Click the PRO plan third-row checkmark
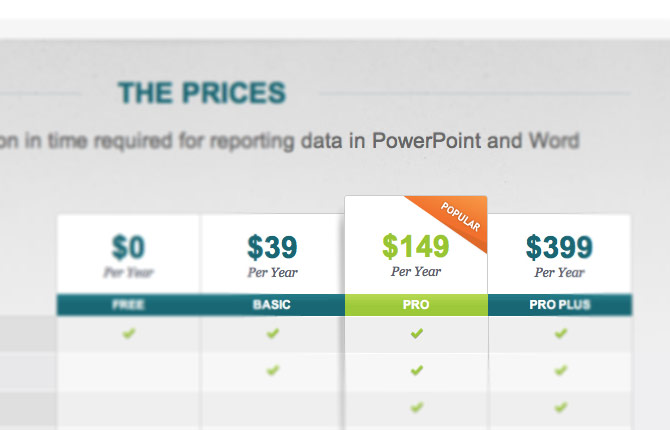The width and height of the screenshot is (670, 430). coord(417,407)
